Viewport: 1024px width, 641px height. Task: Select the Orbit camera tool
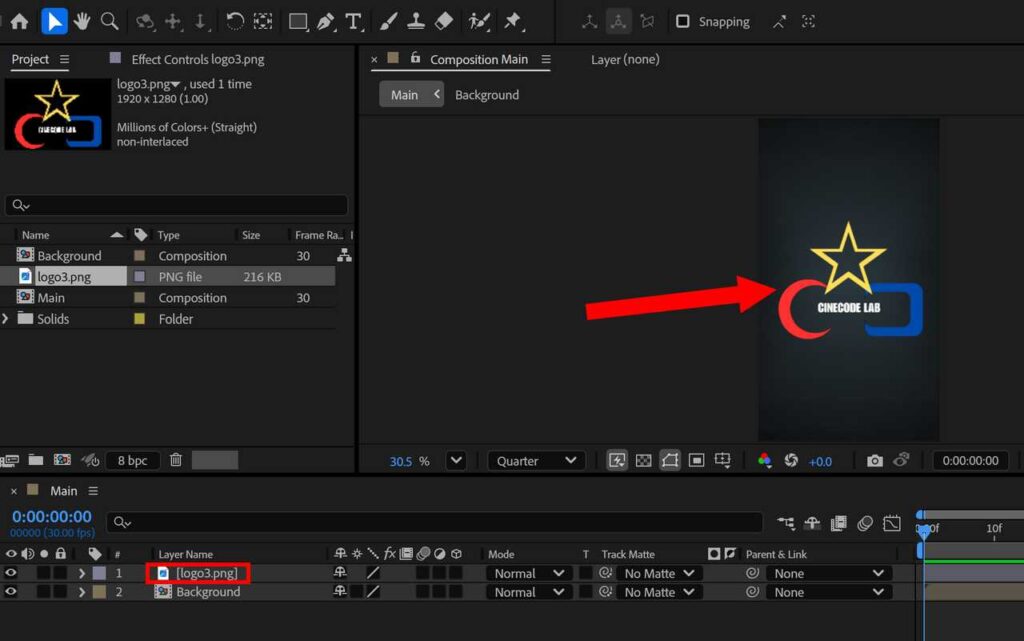point(144,22)
